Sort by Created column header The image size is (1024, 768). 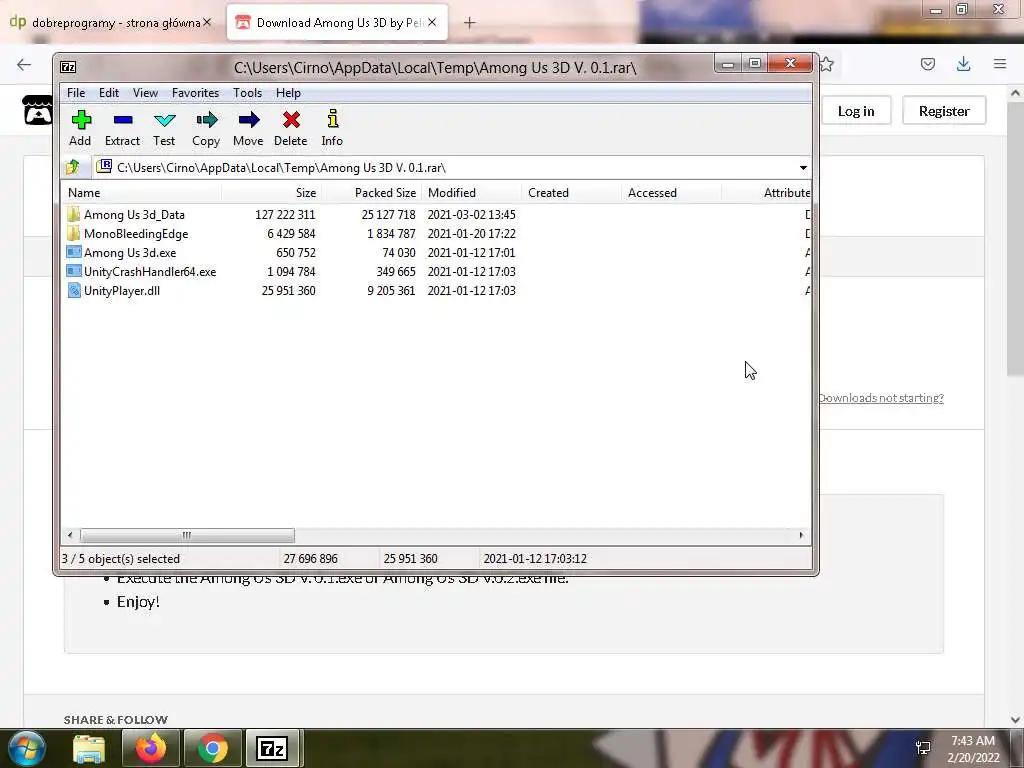(571, 193)
